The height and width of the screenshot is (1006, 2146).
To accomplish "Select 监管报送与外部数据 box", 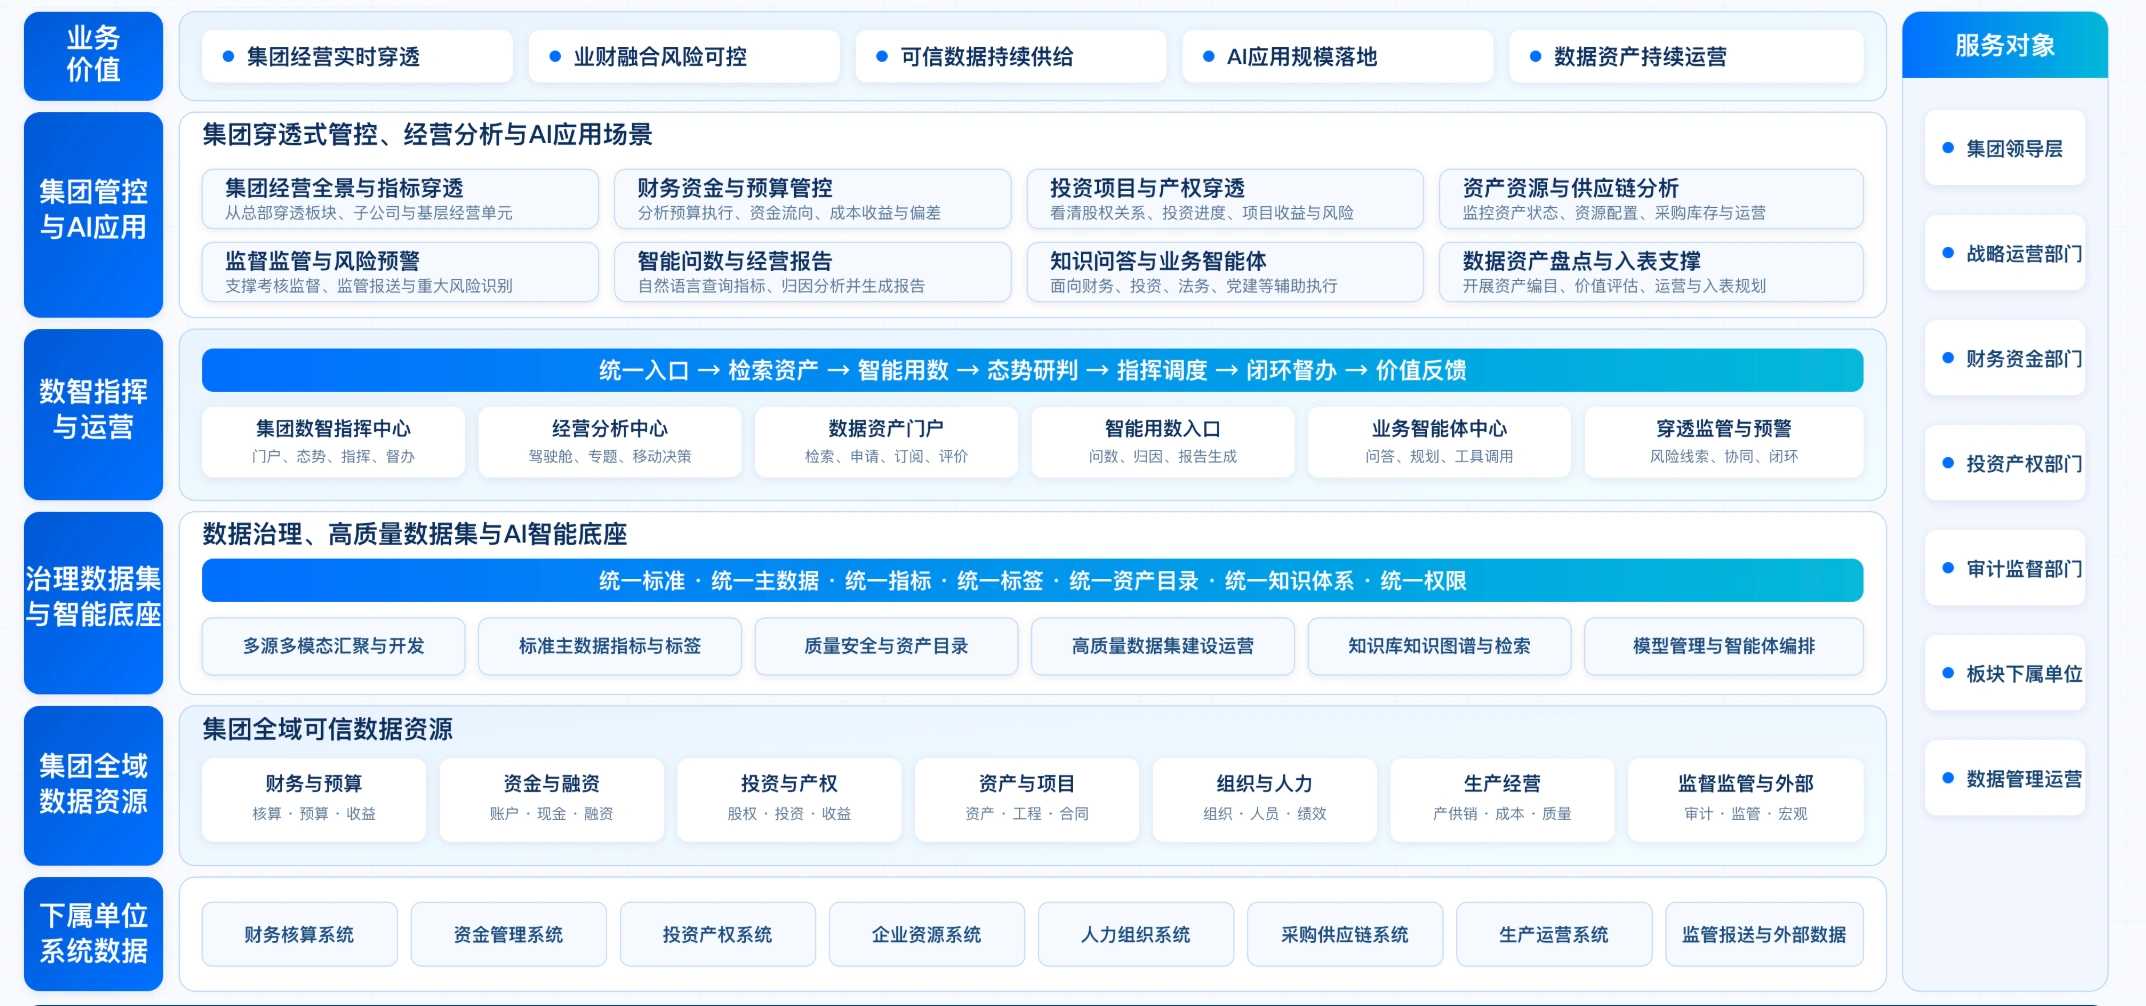I will pos(1764,934).
